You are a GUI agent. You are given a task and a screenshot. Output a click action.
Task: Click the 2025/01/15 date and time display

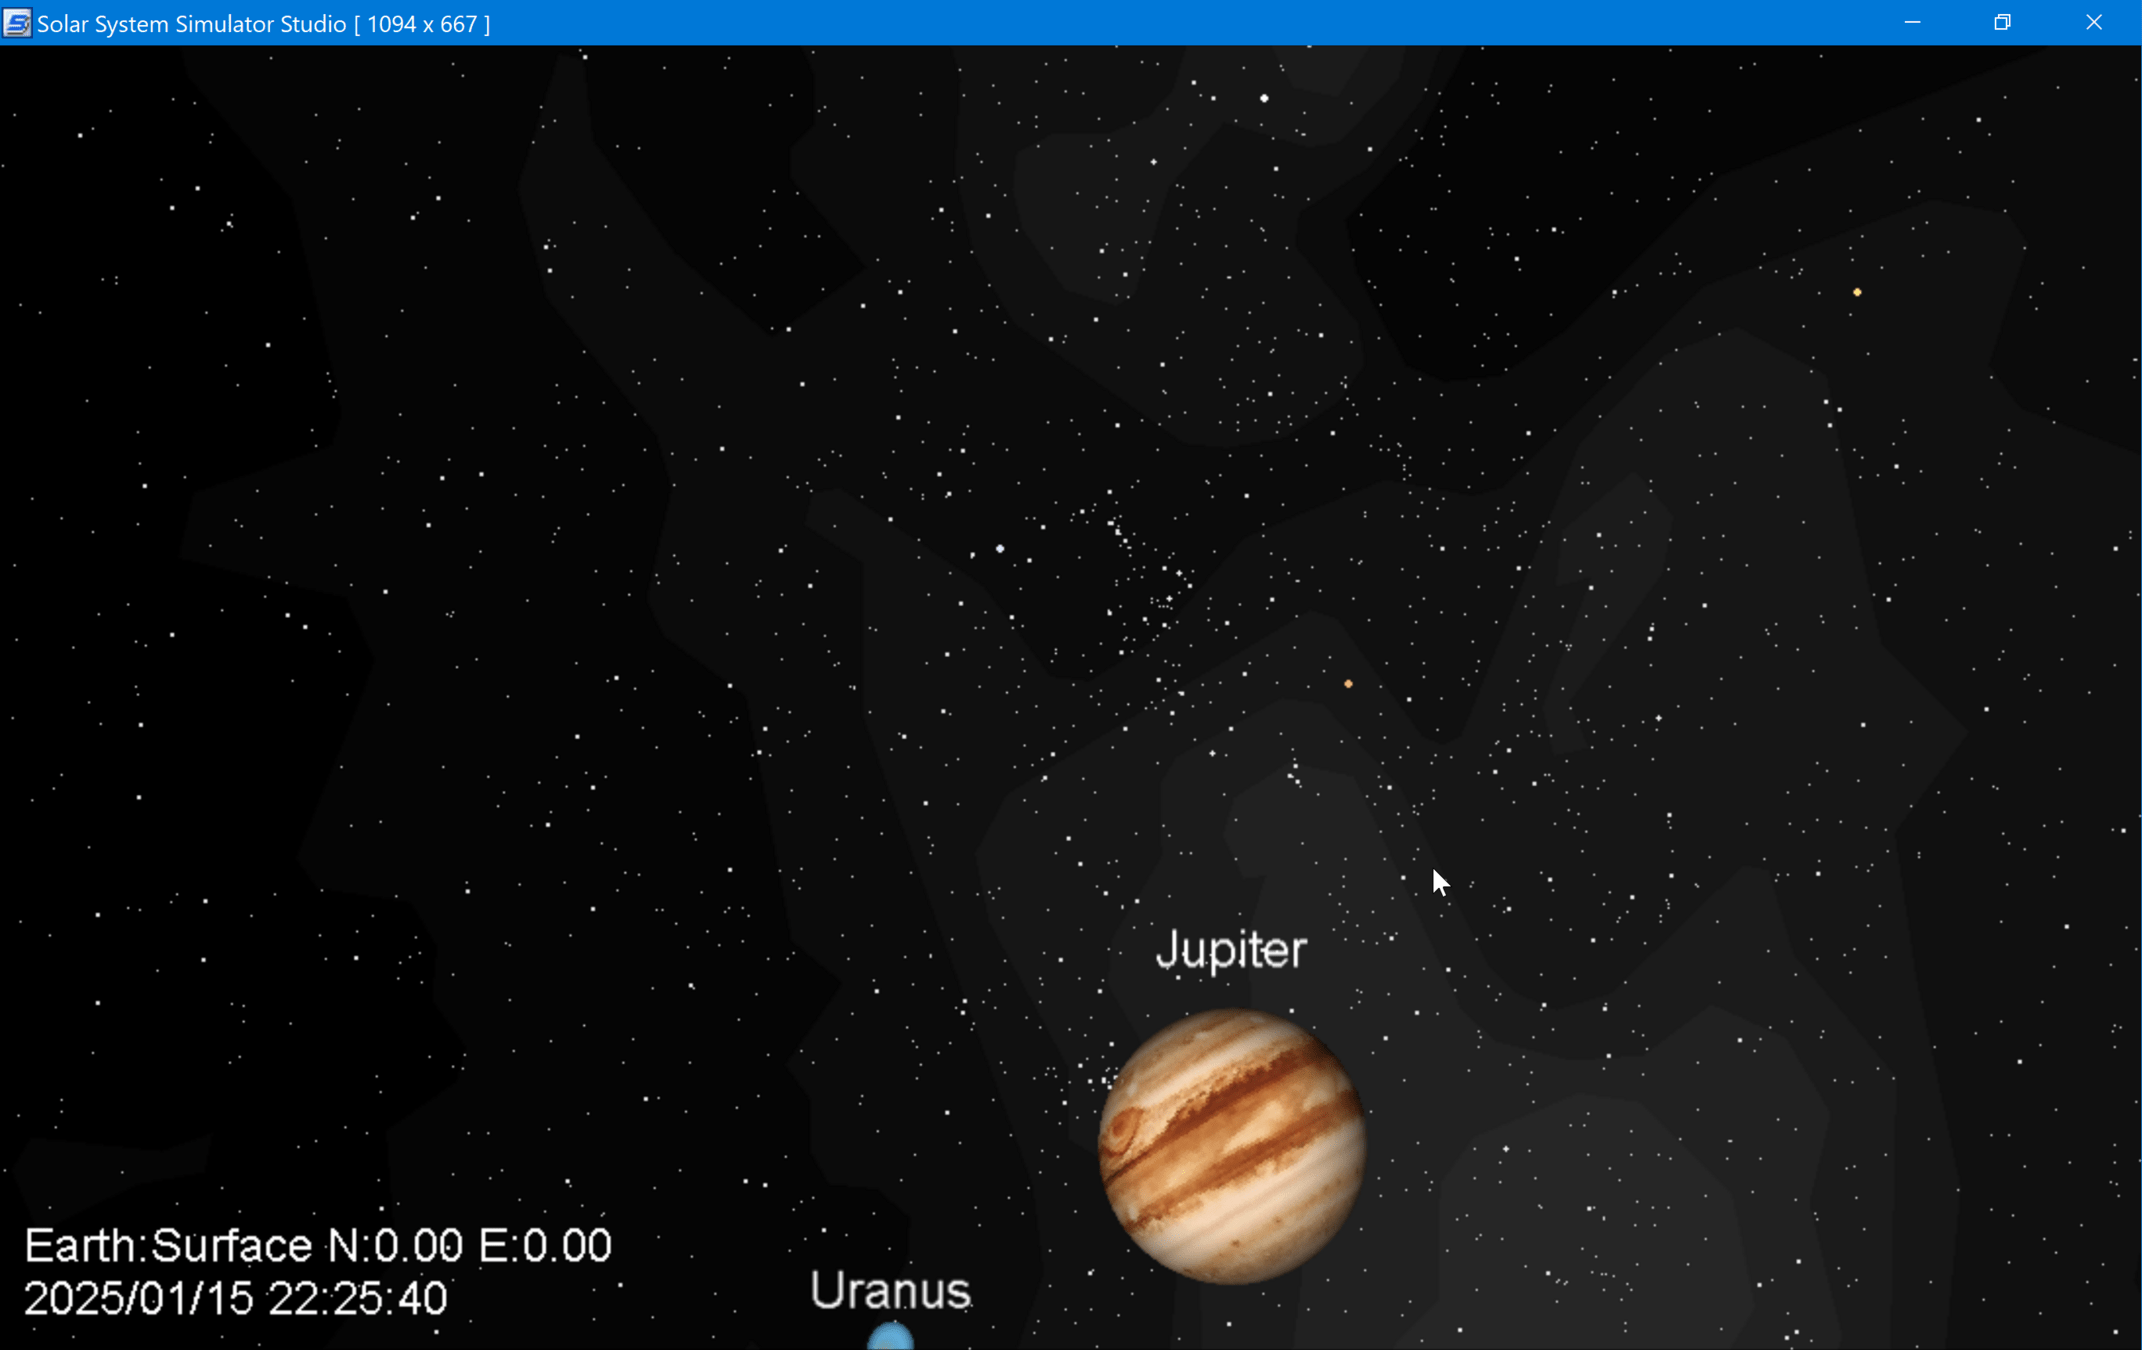point(235,1299)
